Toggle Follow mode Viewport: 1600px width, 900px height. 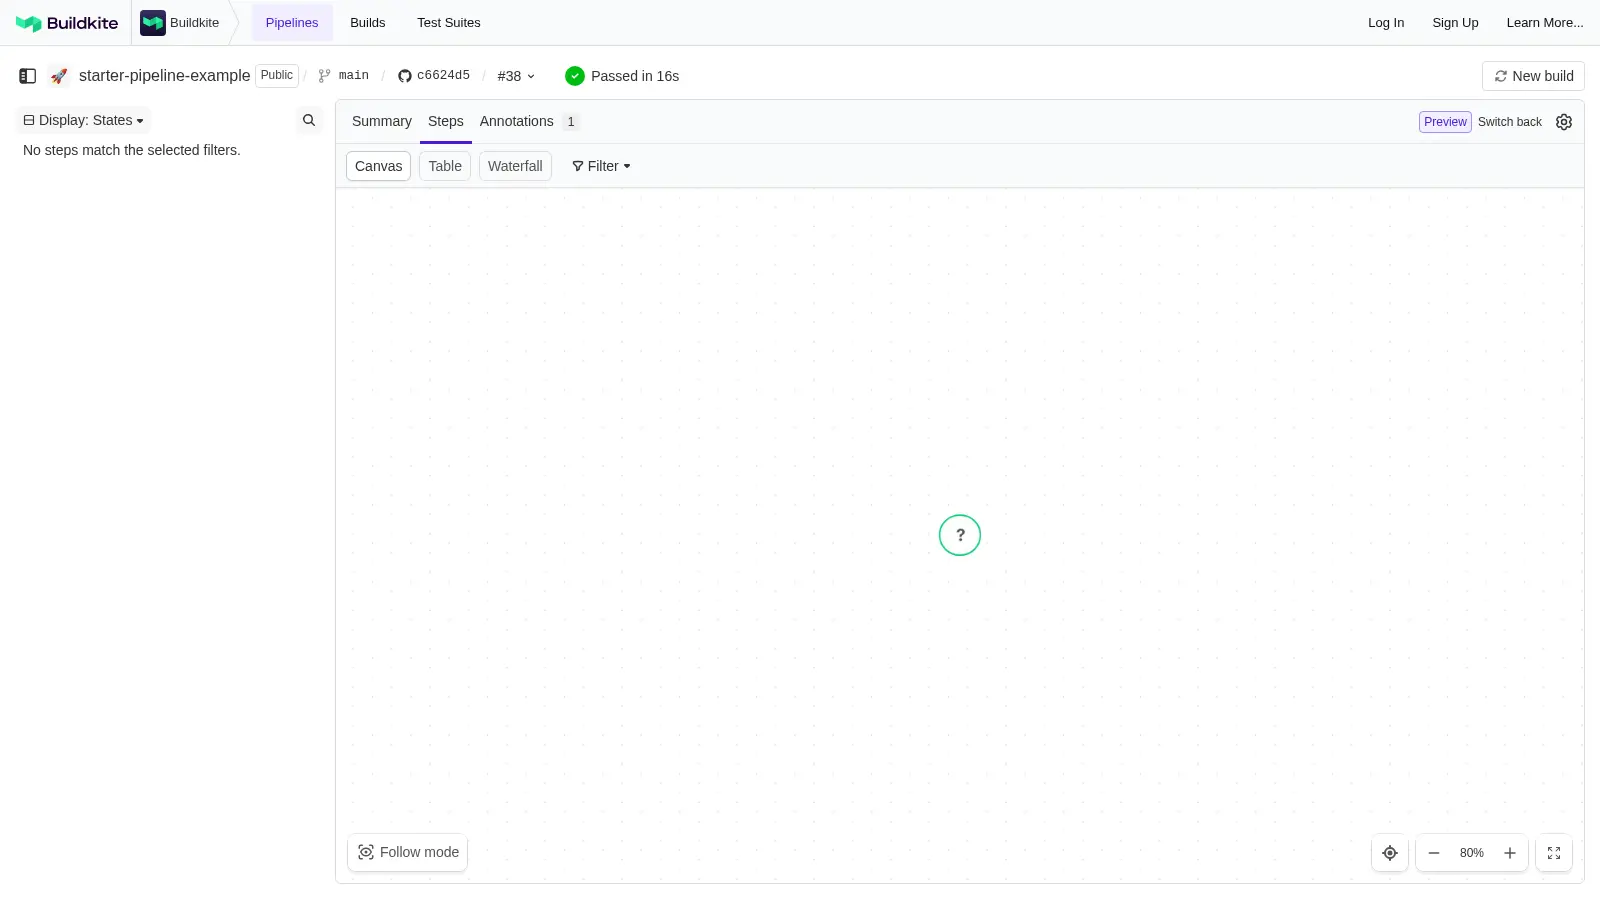(408, 852)
